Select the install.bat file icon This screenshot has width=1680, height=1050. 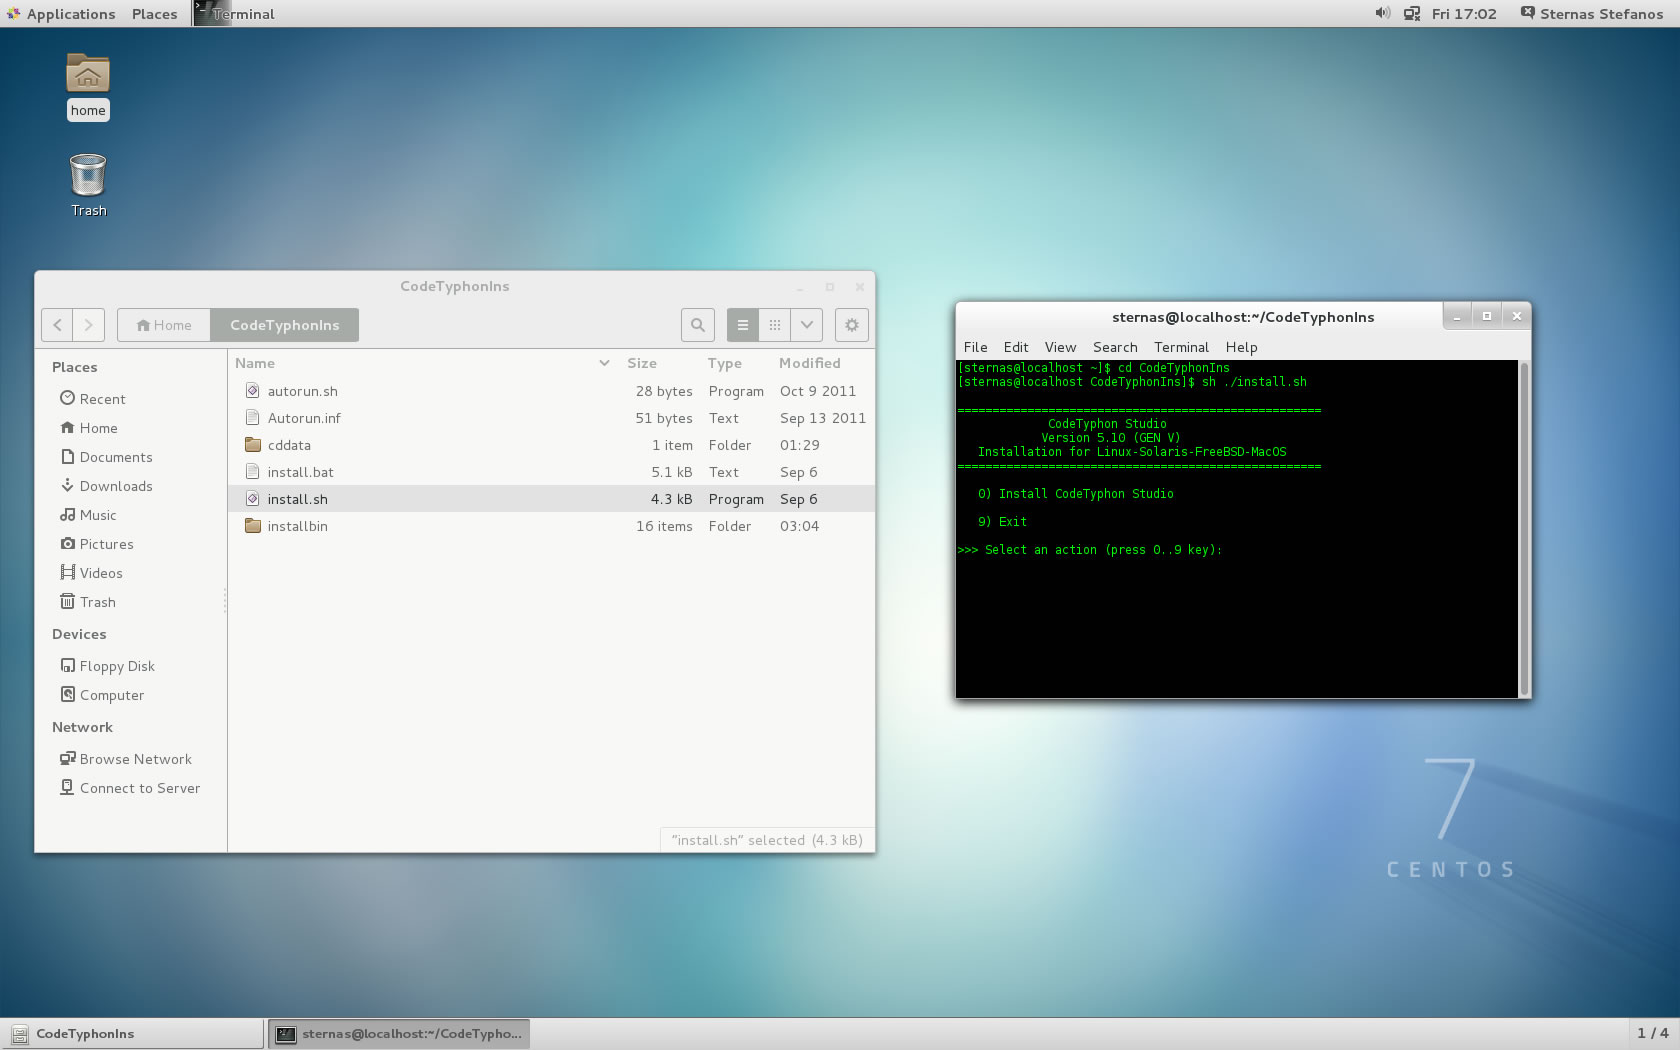tap(253, 472)
